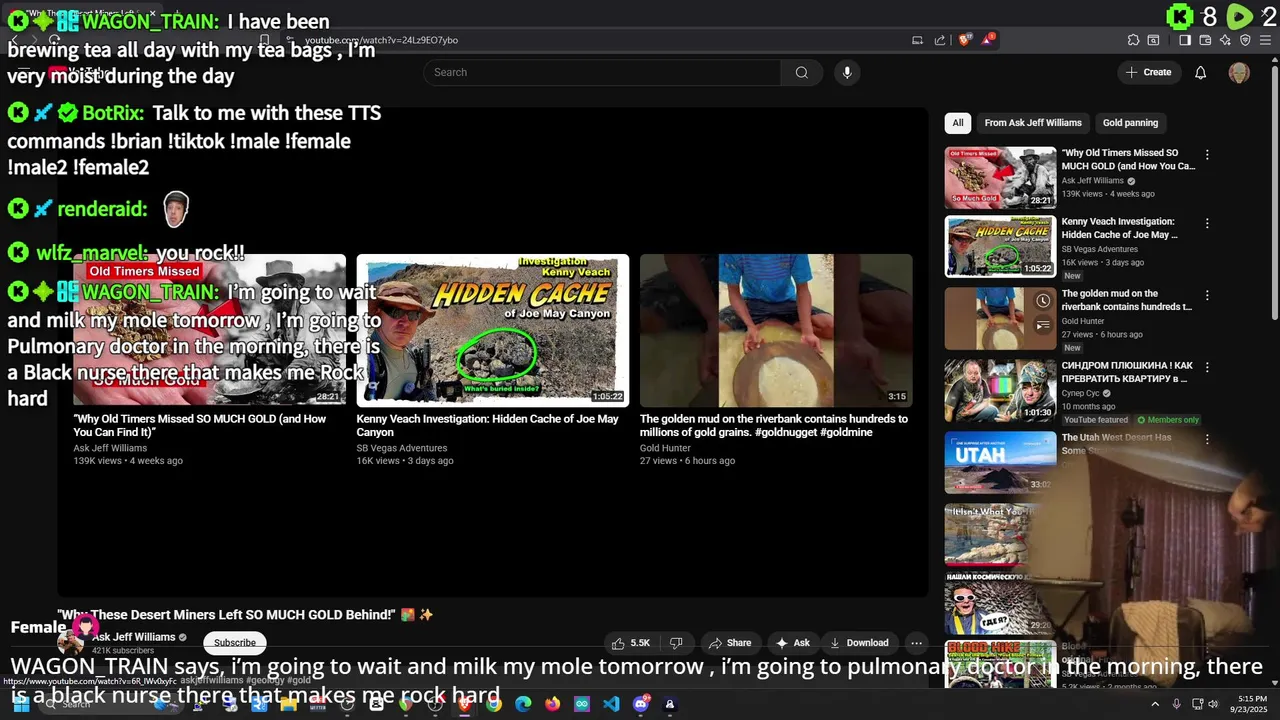
Task: Click end-screen title Why Old Timers Missed SO MUCH GOLD
Action: point(200,425)
